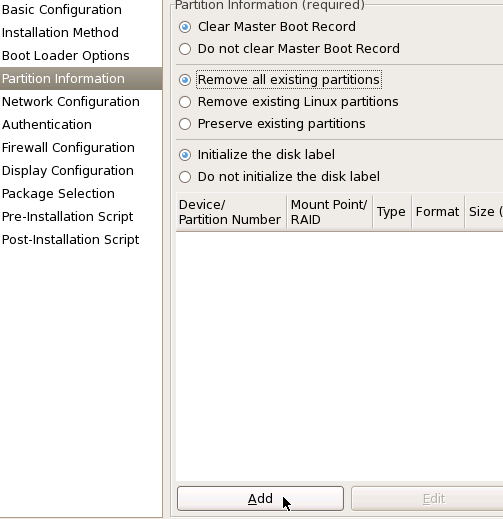Open Boot Loader Options section
This screenshot has height=519, width=503.
point(81,56)
